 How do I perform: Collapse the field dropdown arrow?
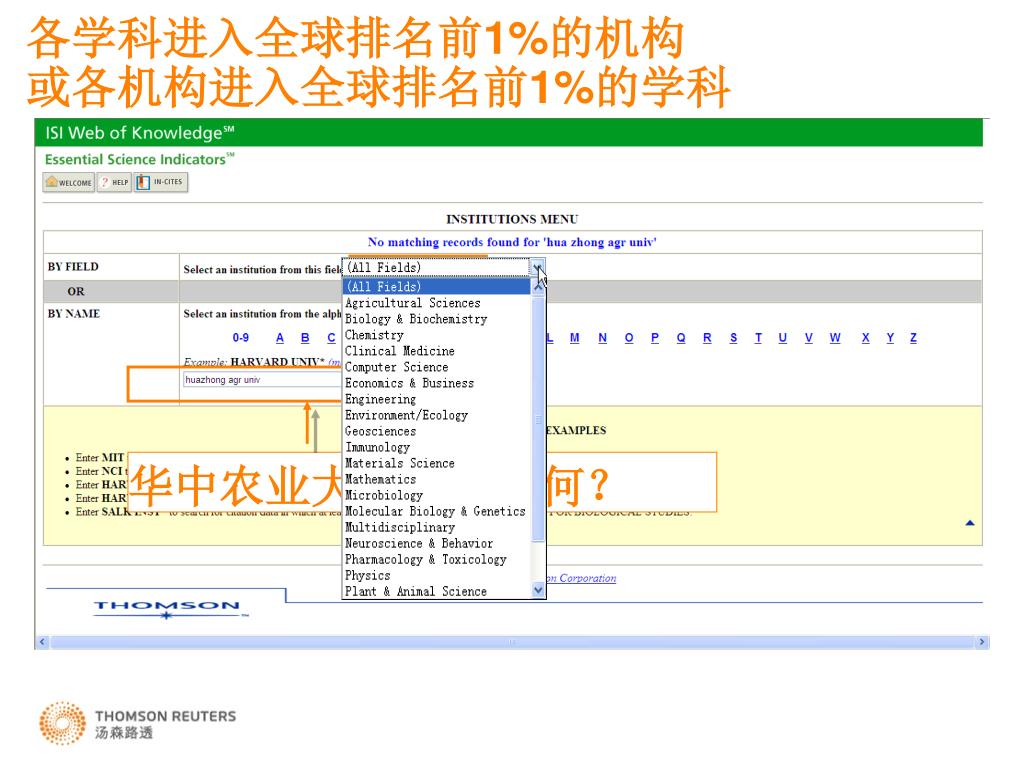(537, 268)
